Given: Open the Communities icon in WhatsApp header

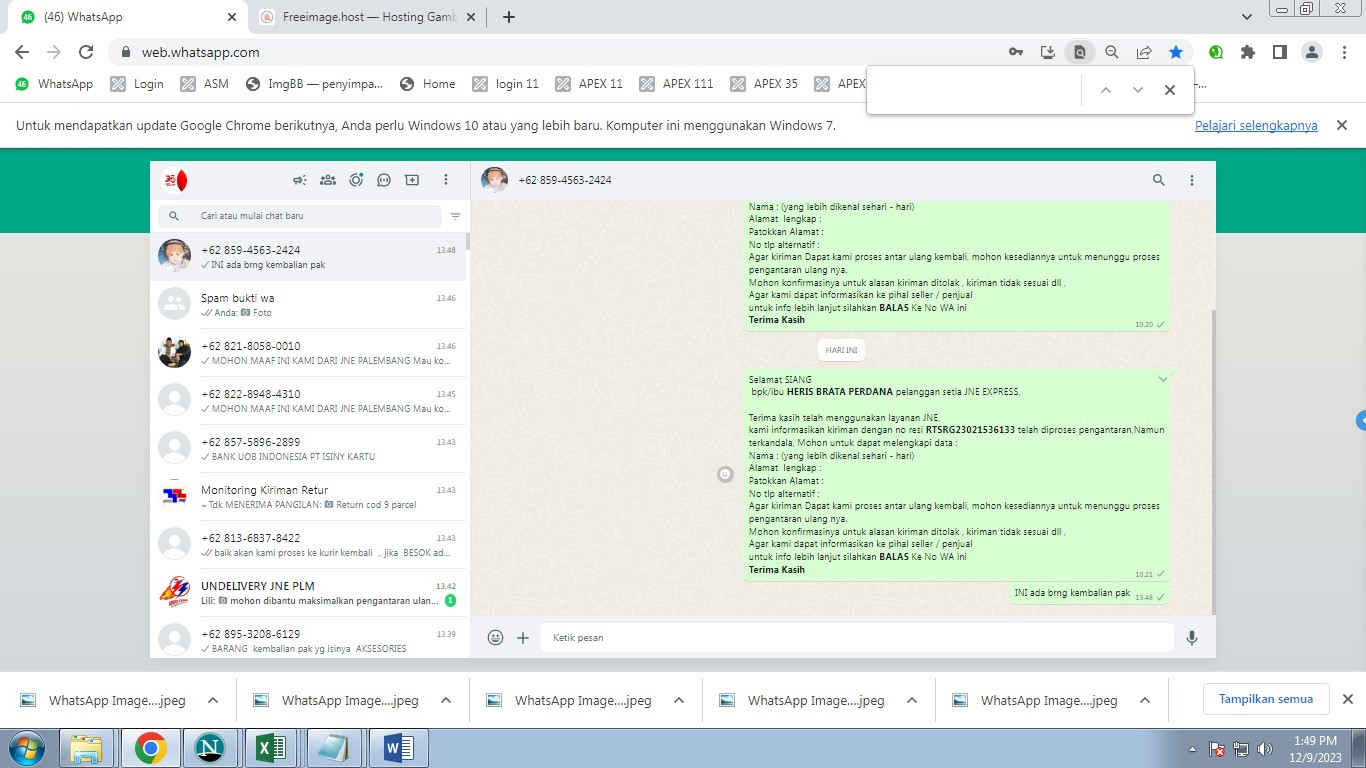Looking at the screenshot, I should [327, 180].
